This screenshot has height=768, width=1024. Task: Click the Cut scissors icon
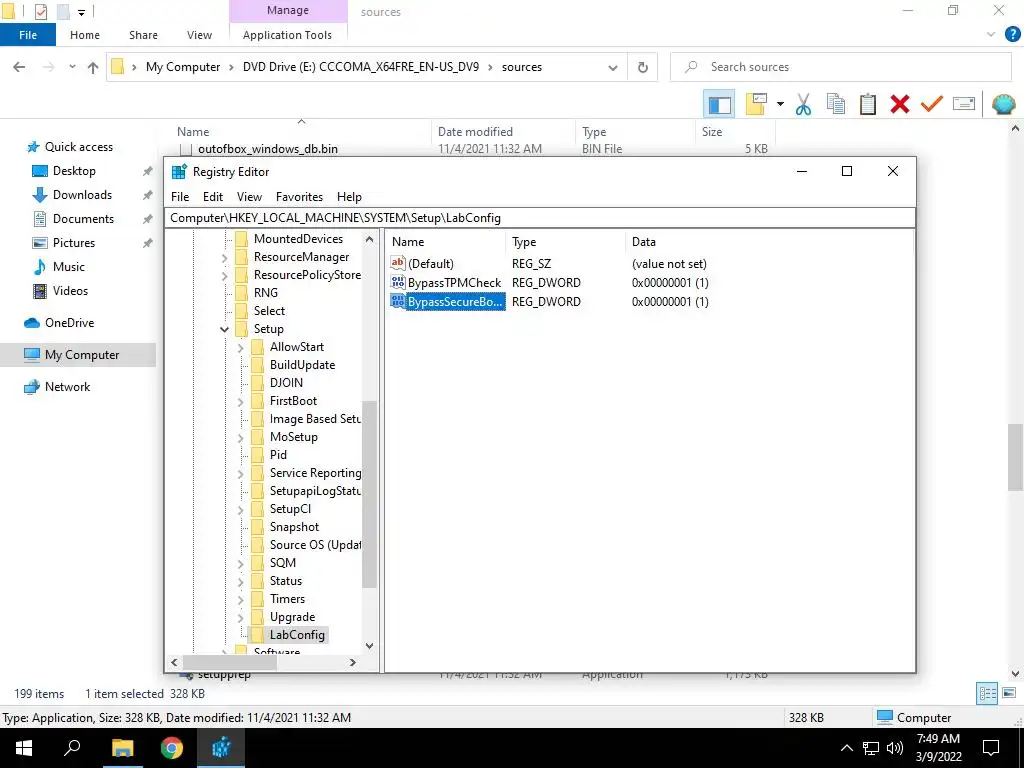[x=803, y=104]
